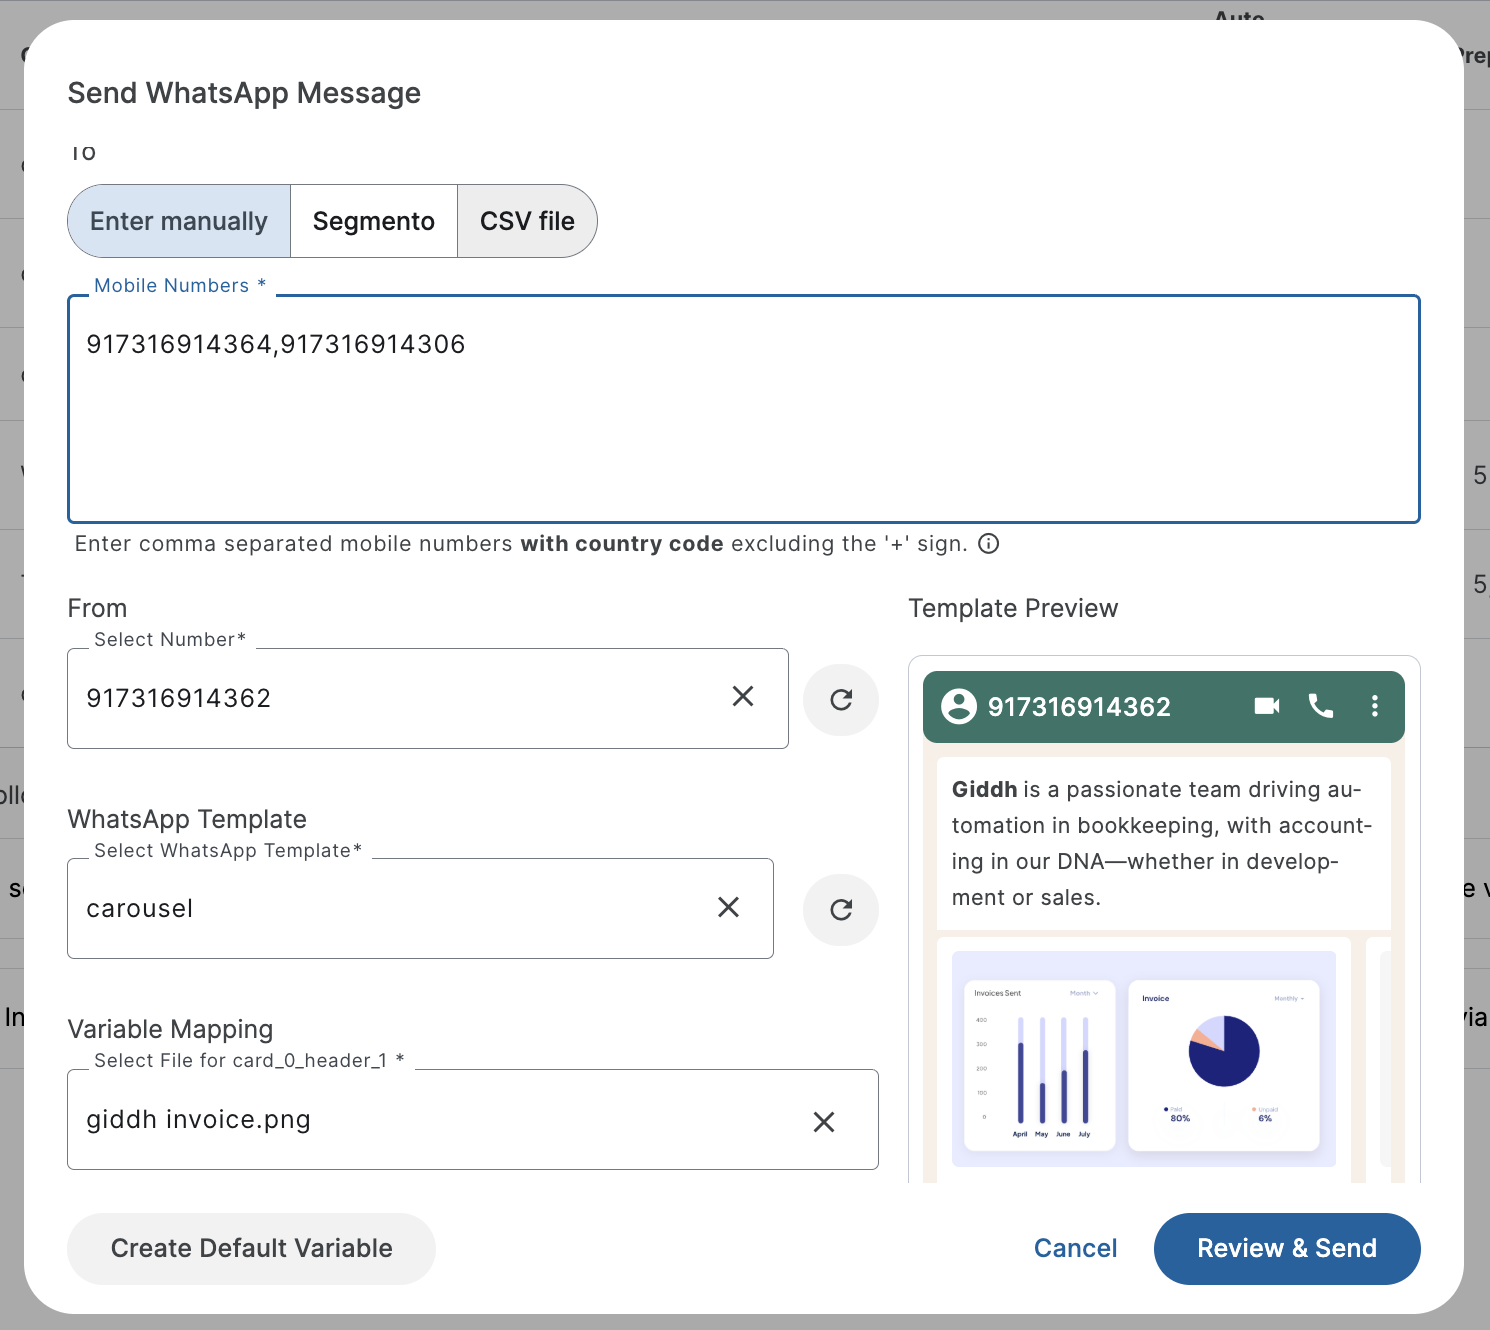This screenshot has height=1330, width=1490.
Task: Click the Variable Mapping heading
Action: point(170,1029)
